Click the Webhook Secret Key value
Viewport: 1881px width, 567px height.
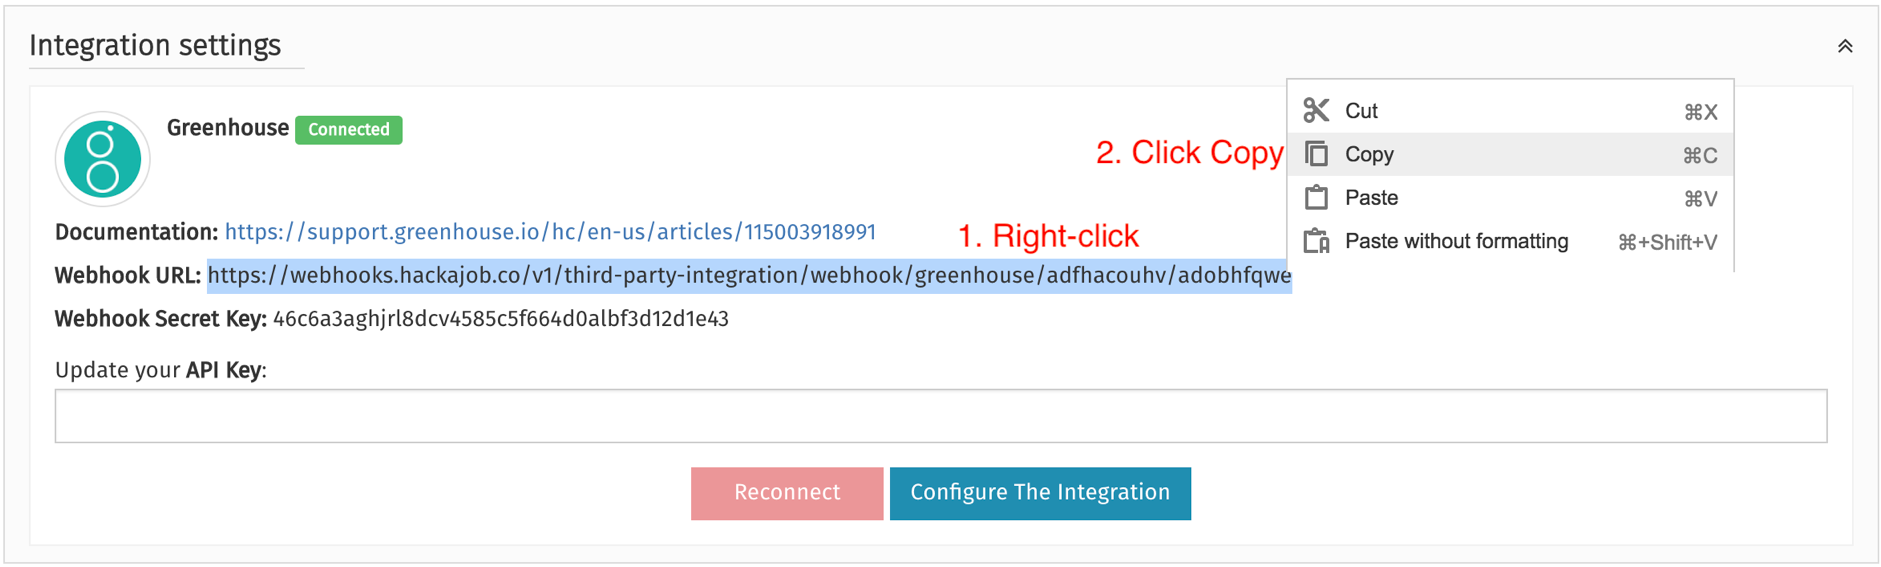501,319
